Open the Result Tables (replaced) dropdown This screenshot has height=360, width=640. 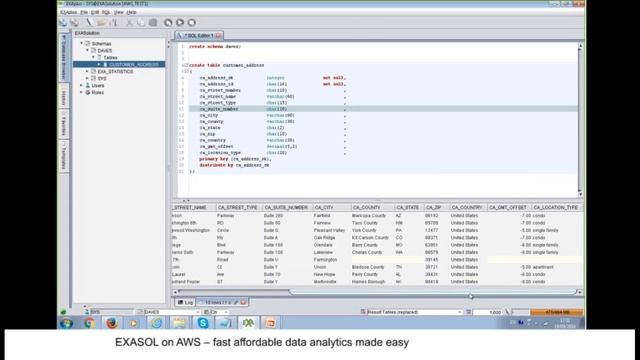click(460, 312)
